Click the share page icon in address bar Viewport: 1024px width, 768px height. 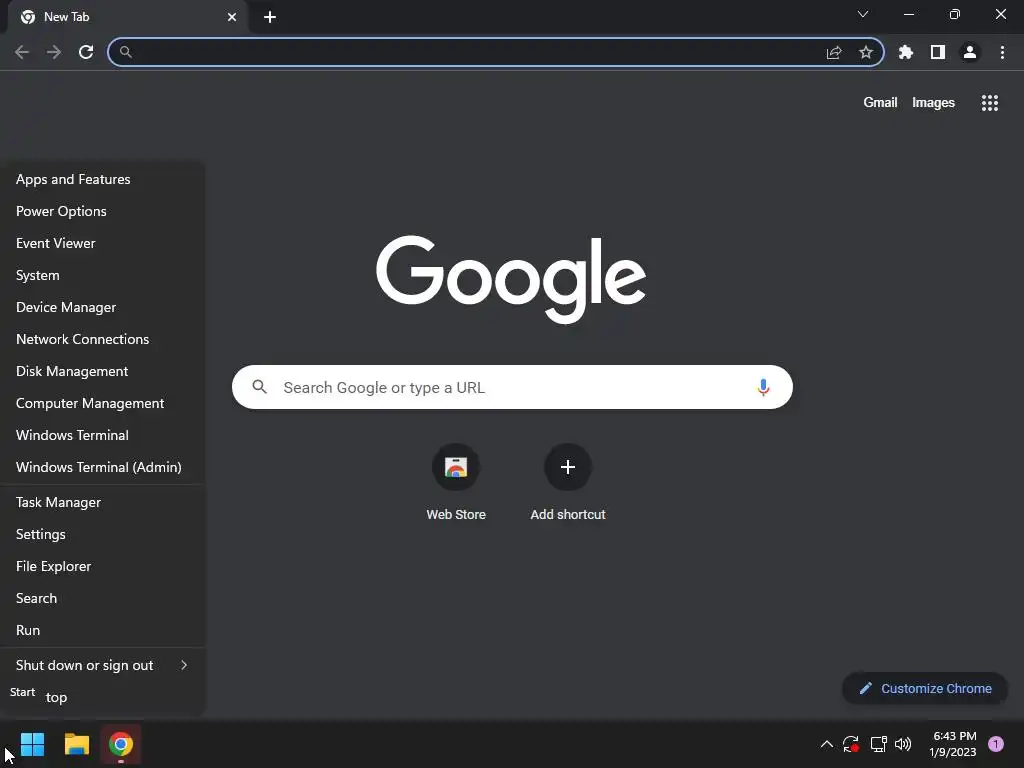coord(834,52)
